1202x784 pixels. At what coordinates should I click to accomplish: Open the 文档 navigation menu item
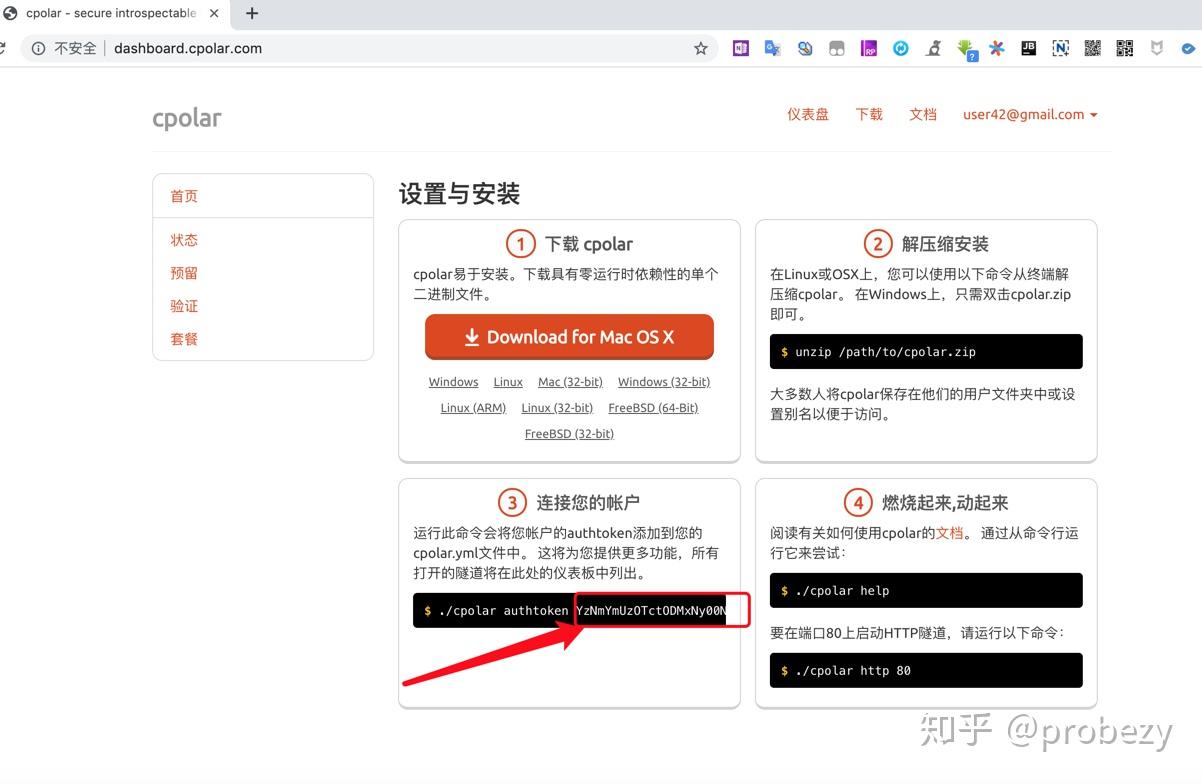[922, 114]
